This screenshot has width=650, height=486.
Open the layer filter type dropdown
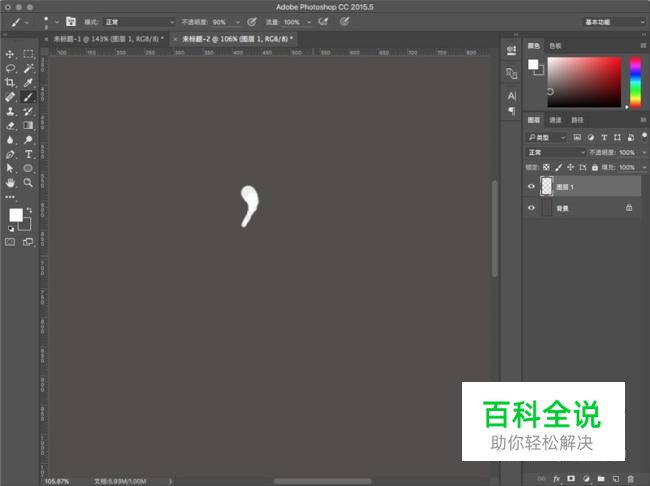(x=546, y=137)
